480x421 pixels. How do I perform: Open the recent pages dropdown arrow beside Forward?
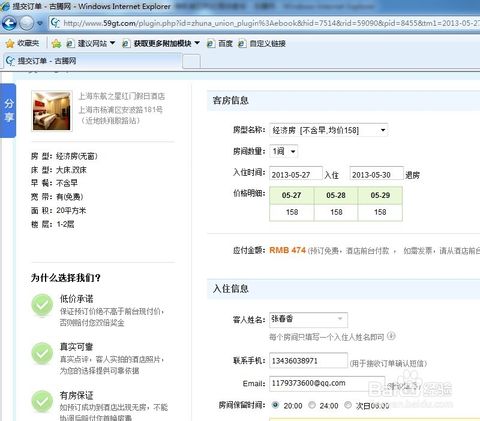click(40, 23)
